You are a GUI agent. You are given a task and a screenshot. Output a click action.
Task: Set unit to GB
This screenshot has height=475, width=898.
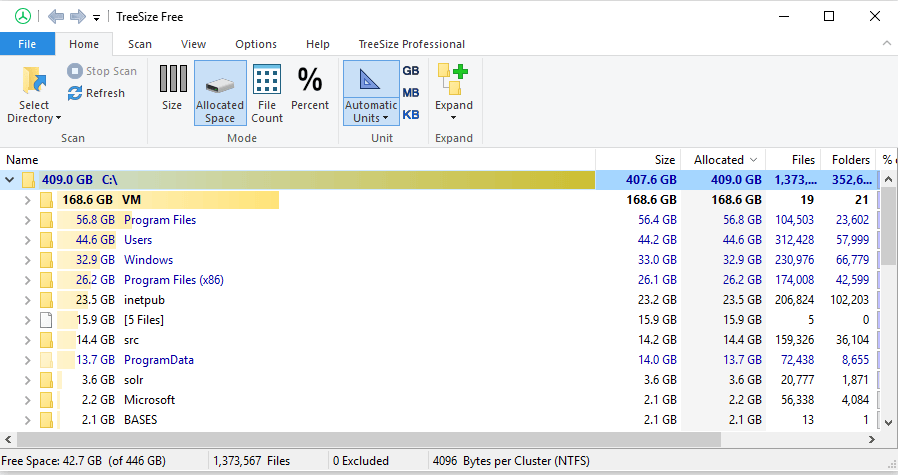pos(411,71)
